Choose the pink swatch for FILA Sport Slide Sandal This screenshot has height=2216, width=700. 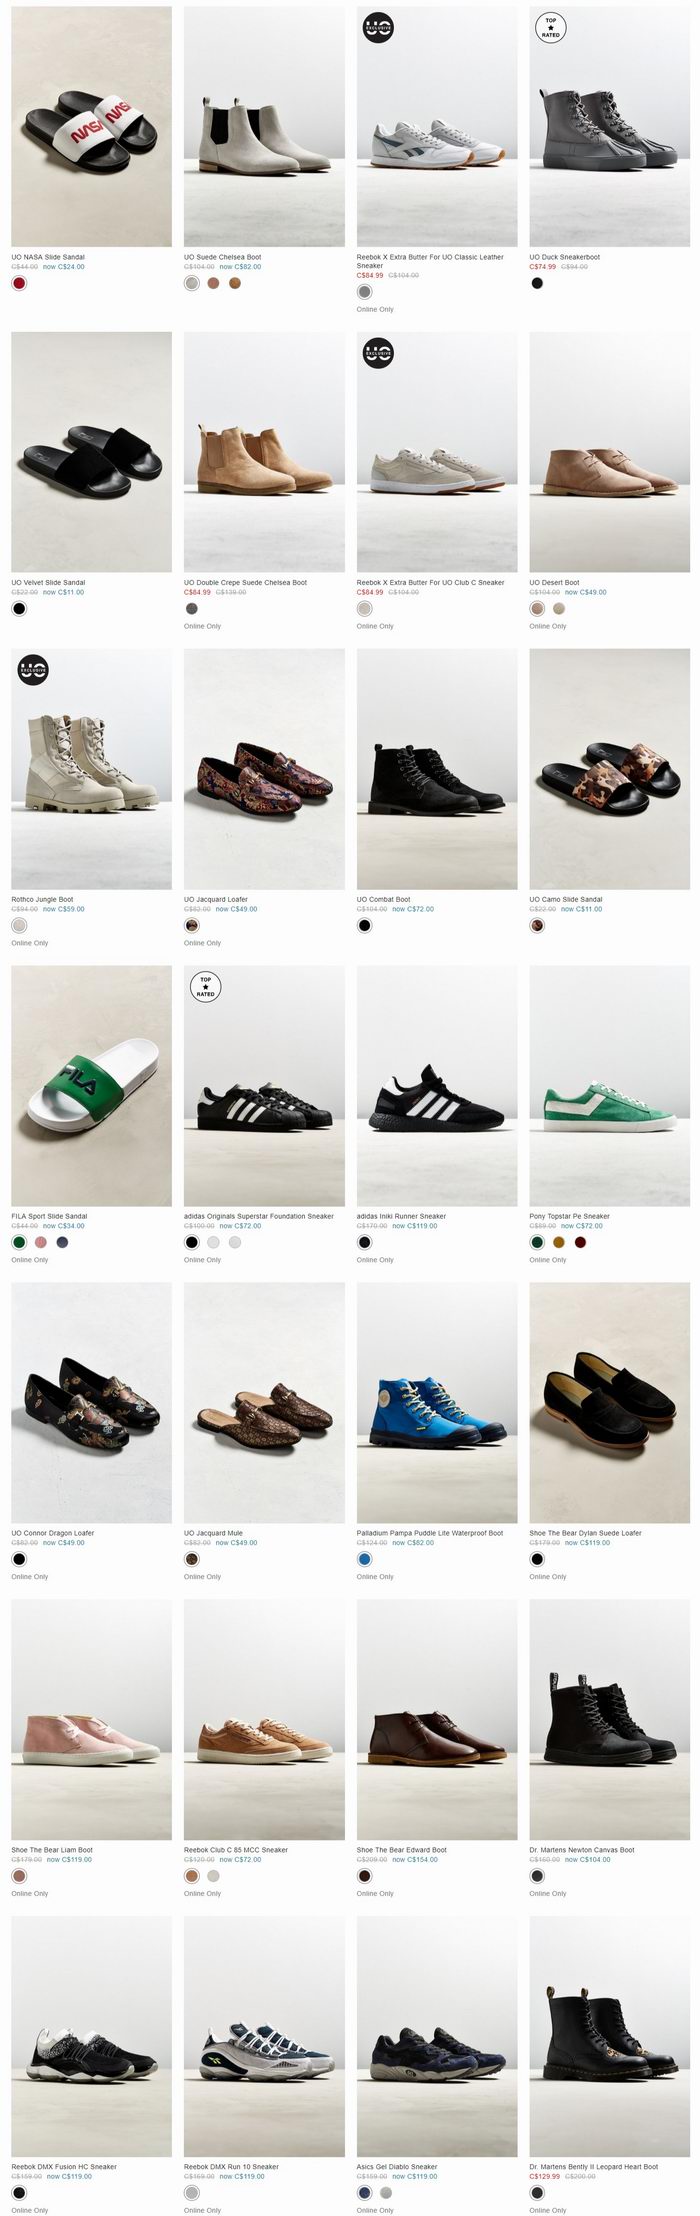[x=41, y=1242]
